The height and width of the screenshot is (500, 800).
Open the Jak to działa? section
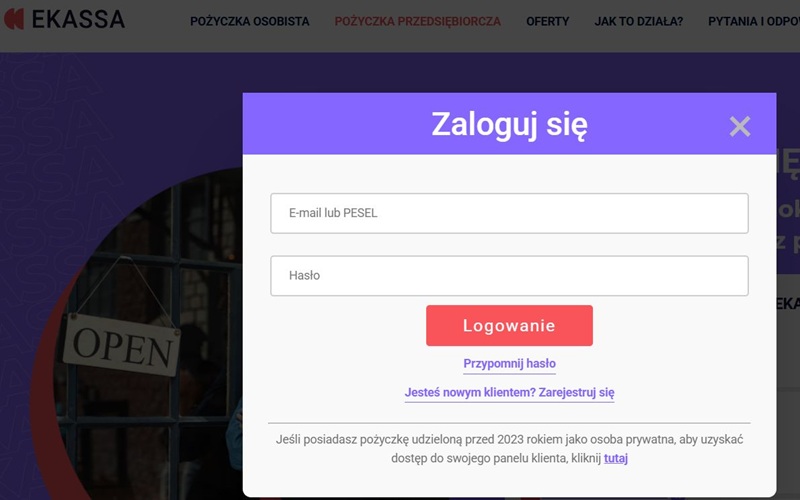coord(638,21)
